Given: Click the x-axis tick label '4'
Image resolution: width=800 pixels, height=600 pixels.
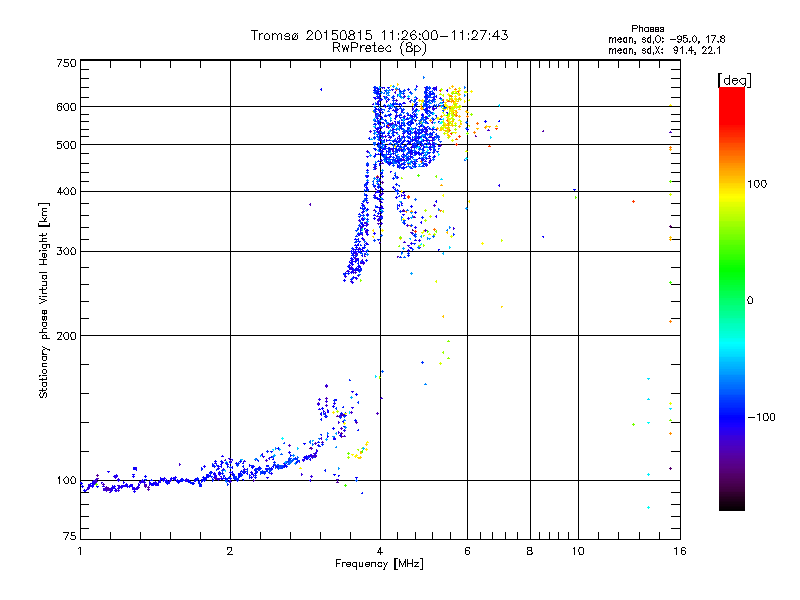Looking at the screenshot, I should (x=380, y=551).
